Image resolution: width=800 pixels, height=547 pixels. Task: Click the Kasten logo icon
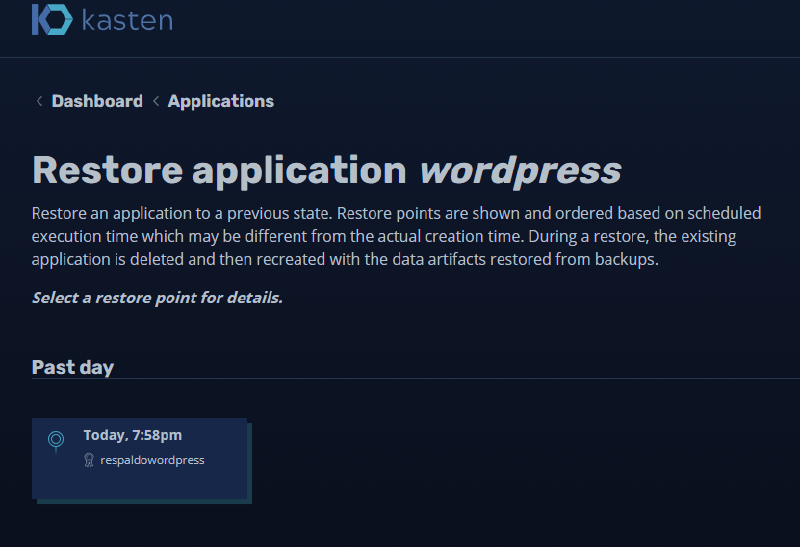pos(52,19)
